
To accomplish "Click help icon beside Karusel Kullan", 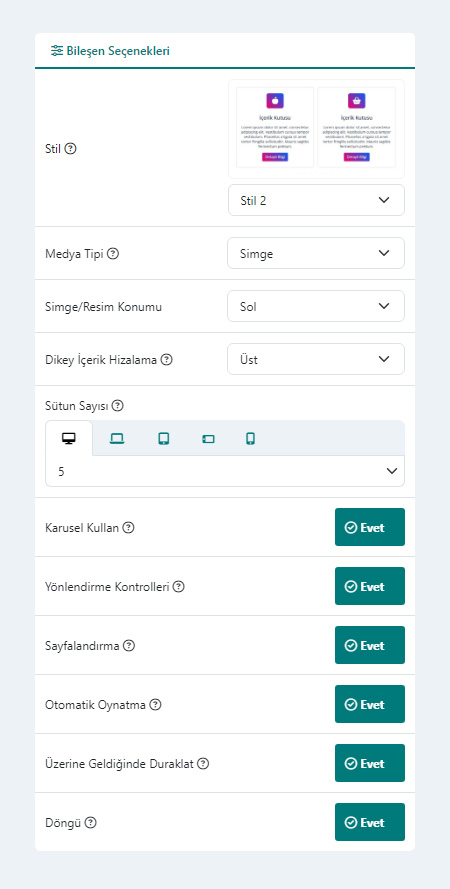I will [129, 528].
